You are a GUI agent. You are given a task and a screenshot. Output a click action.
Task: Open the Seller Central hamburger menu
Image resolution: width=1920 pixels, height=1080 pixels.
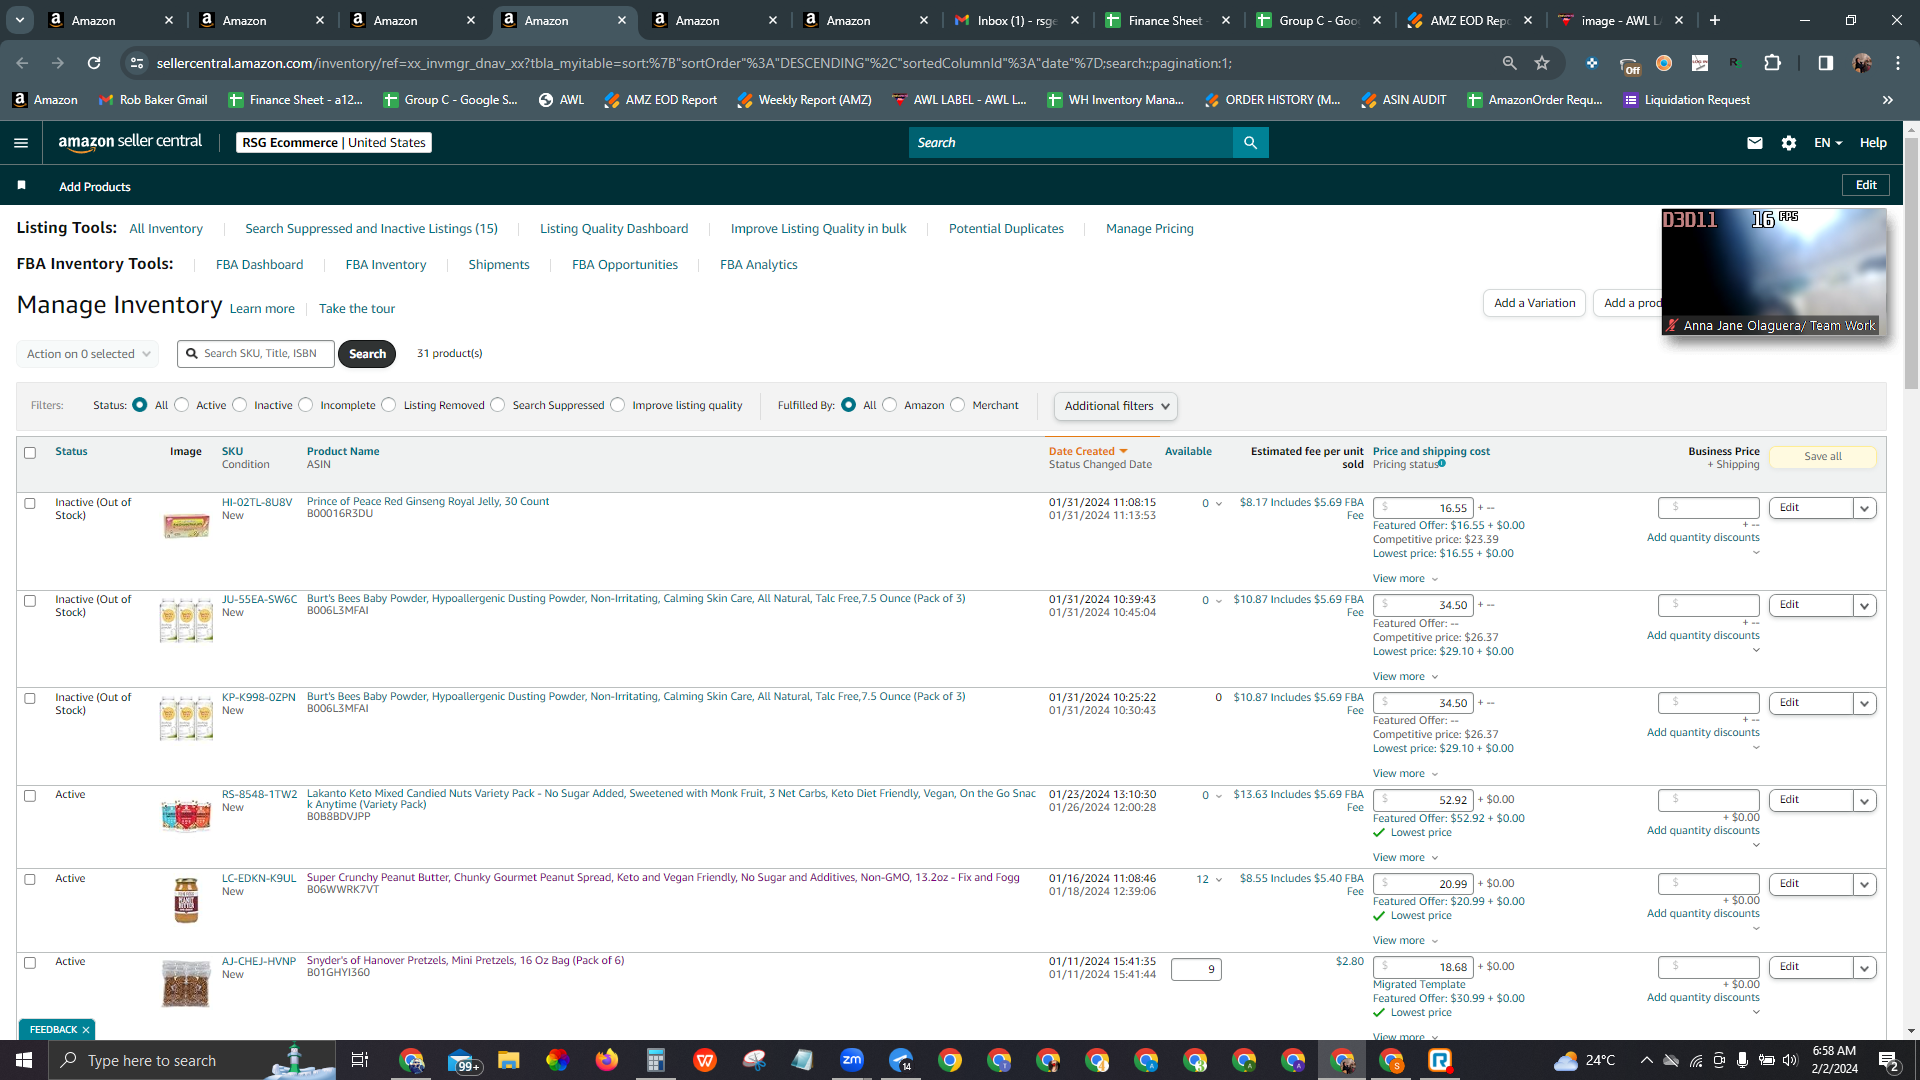(21, 143)
